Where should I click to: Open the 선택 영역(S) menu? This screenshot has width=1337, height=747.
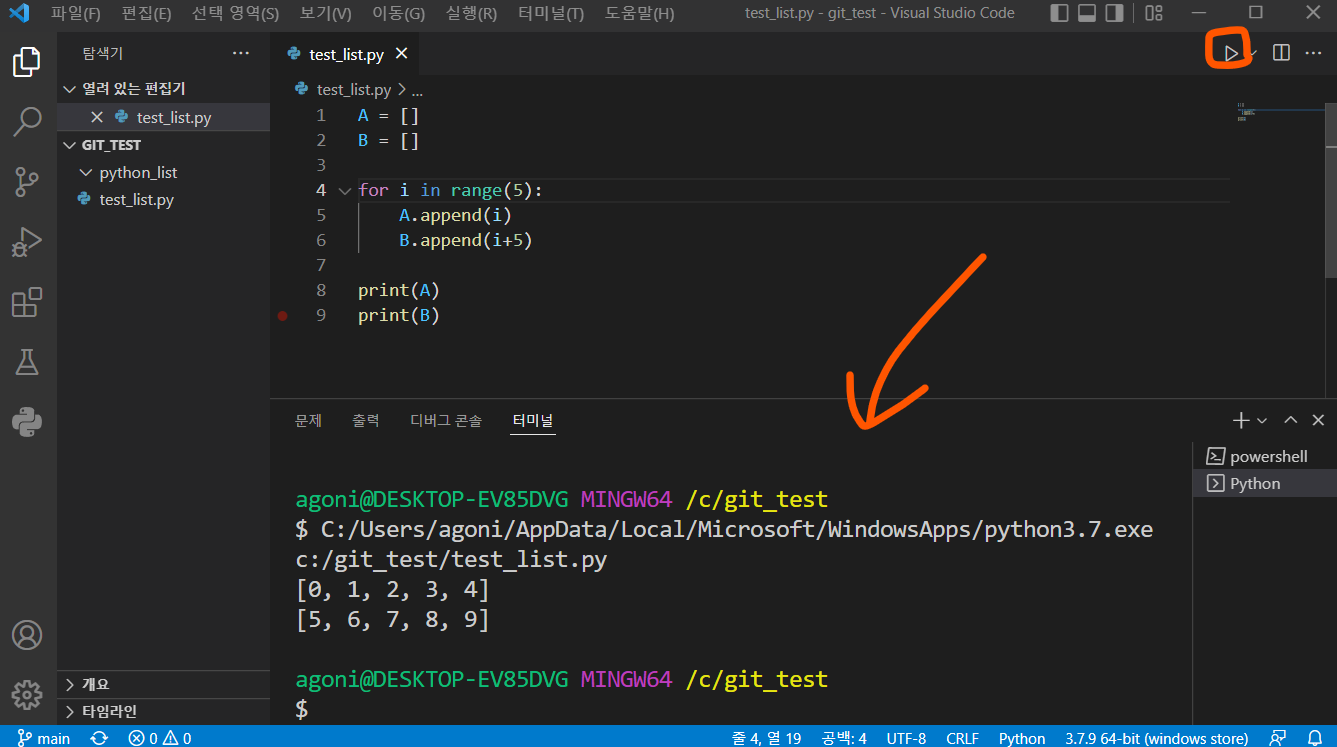(236, 13)
